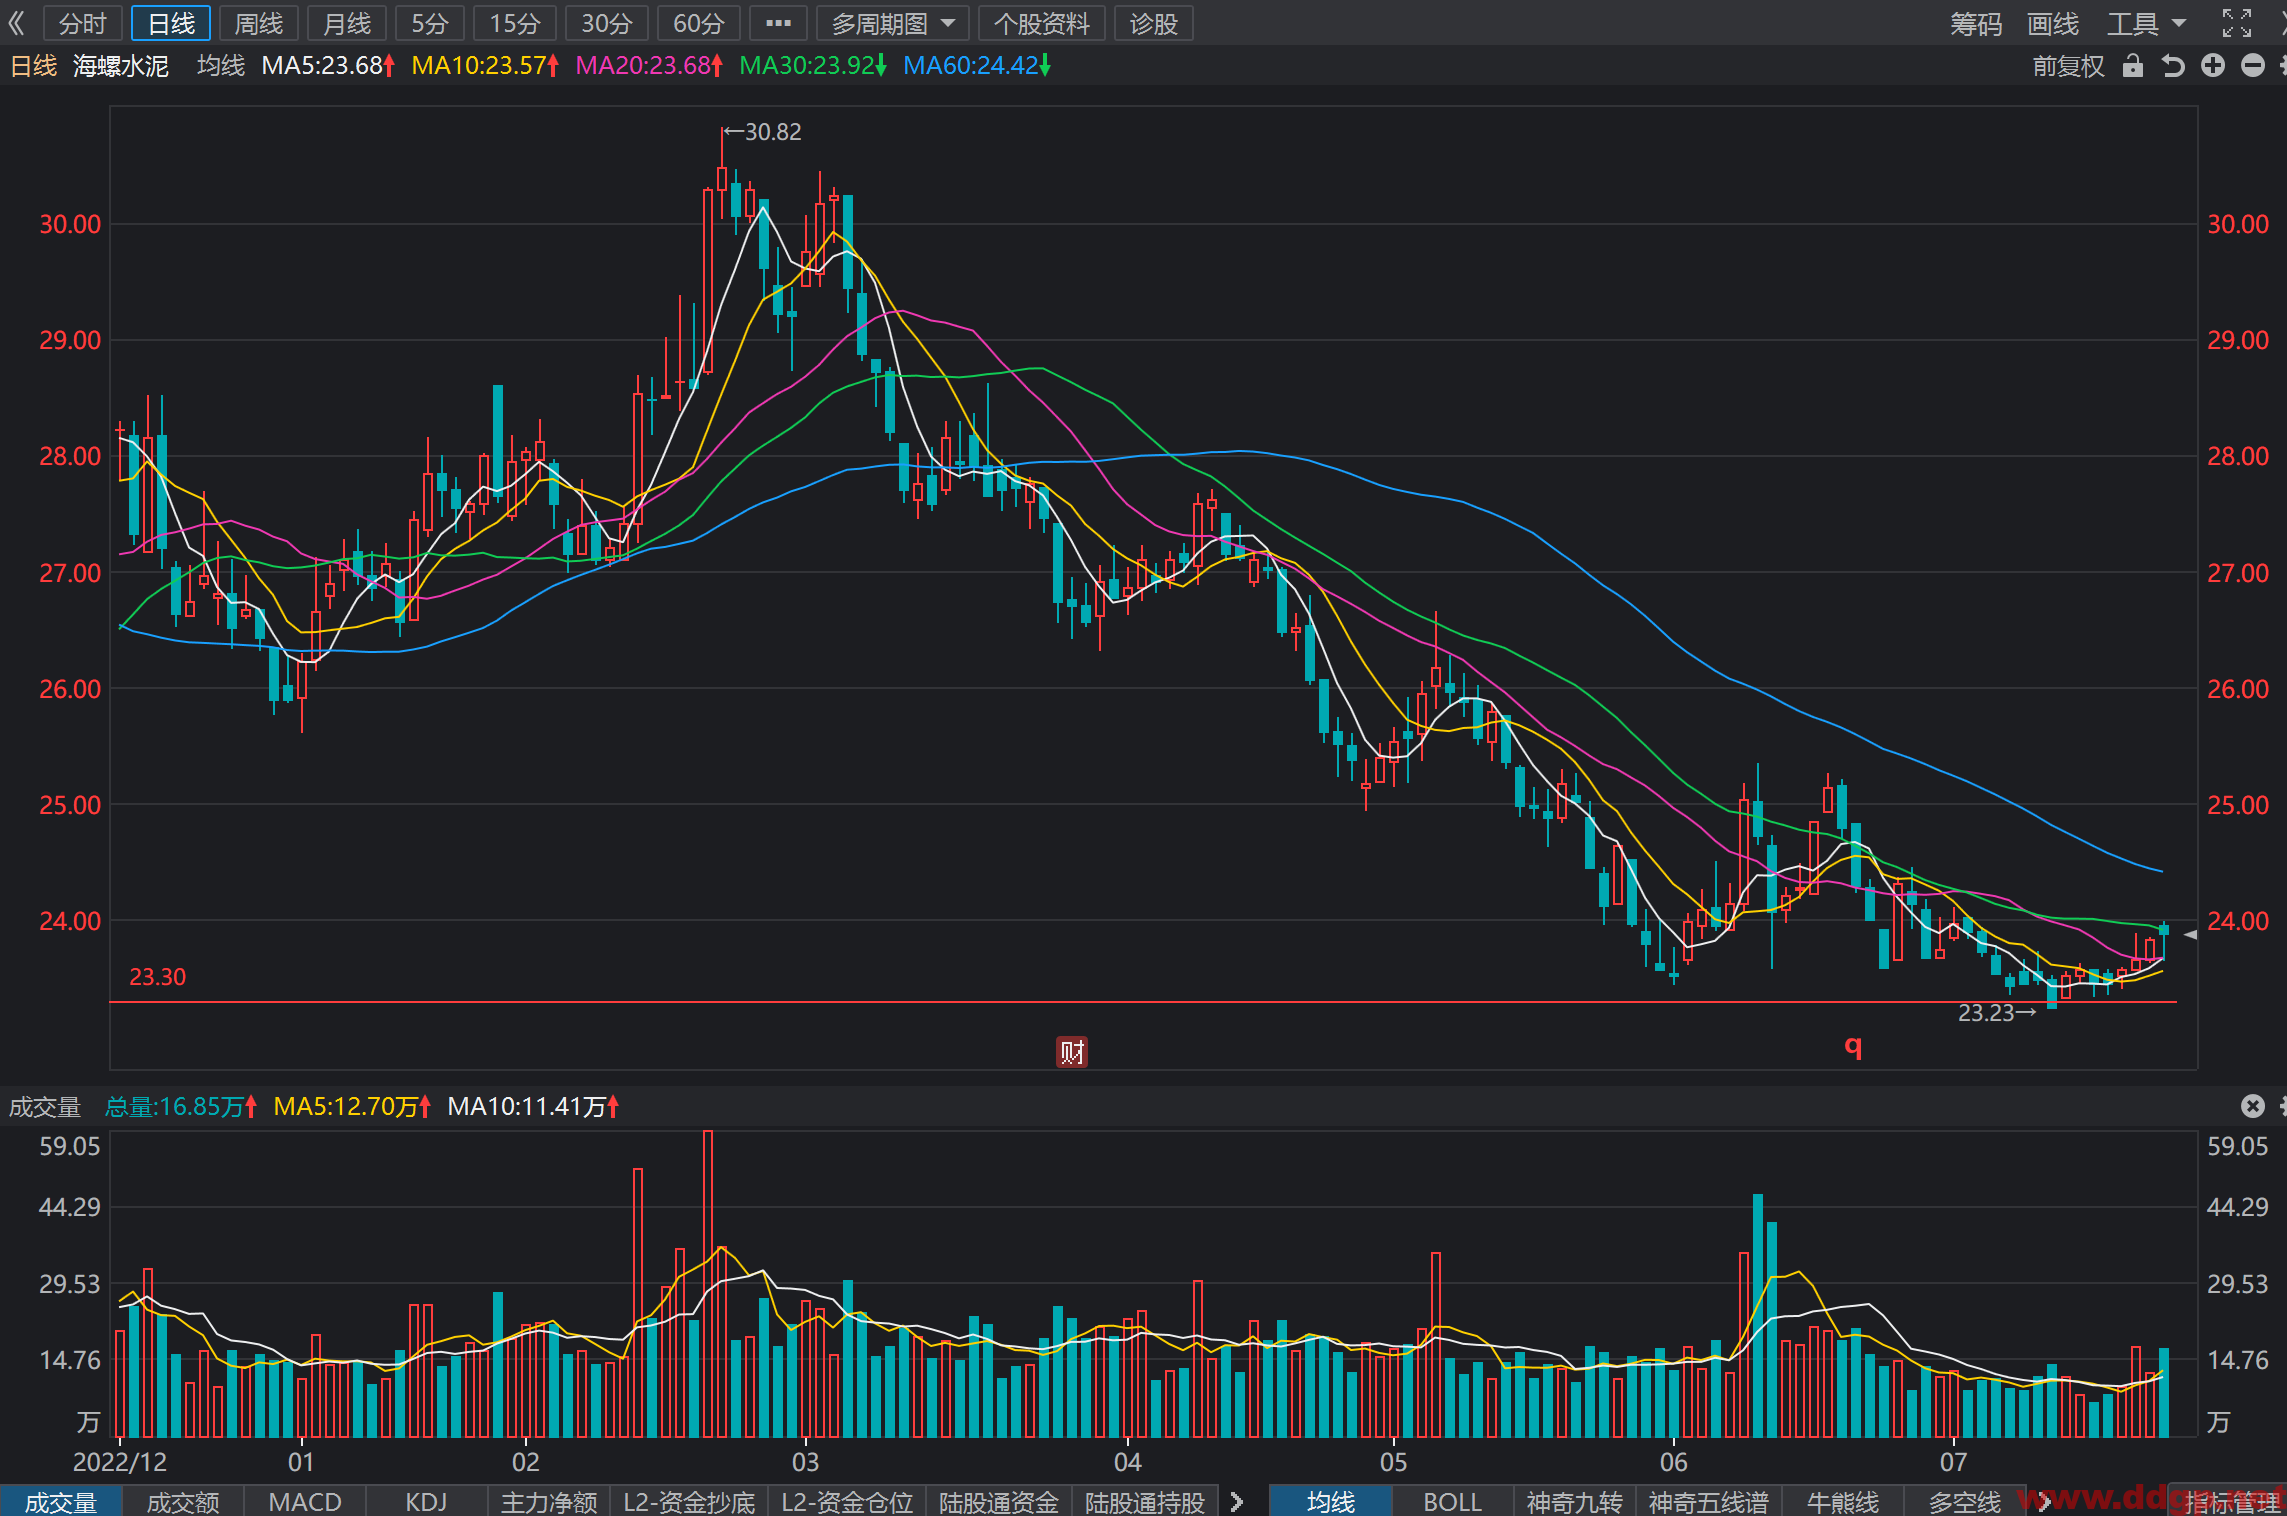Select the MACD indicator tab

pos(305,1501)
